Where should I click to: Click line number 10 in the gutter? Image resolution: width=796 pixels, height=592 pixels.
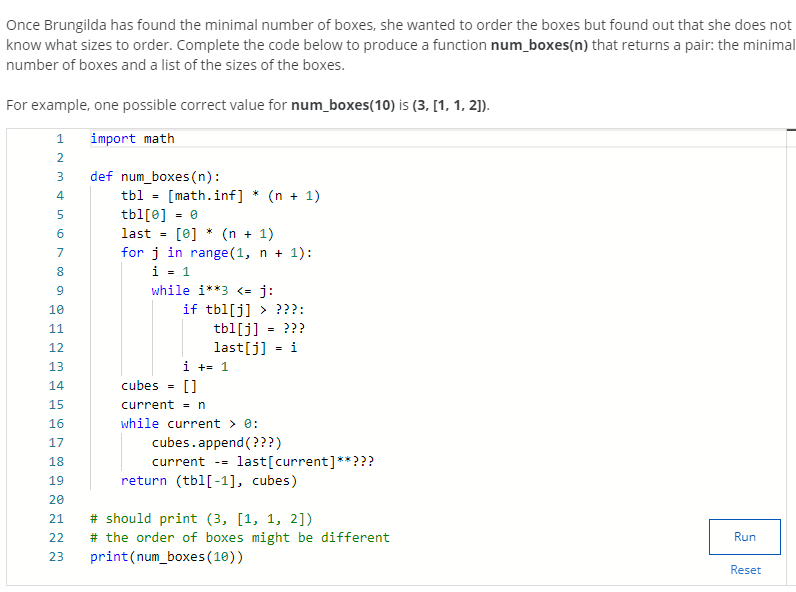56,310
